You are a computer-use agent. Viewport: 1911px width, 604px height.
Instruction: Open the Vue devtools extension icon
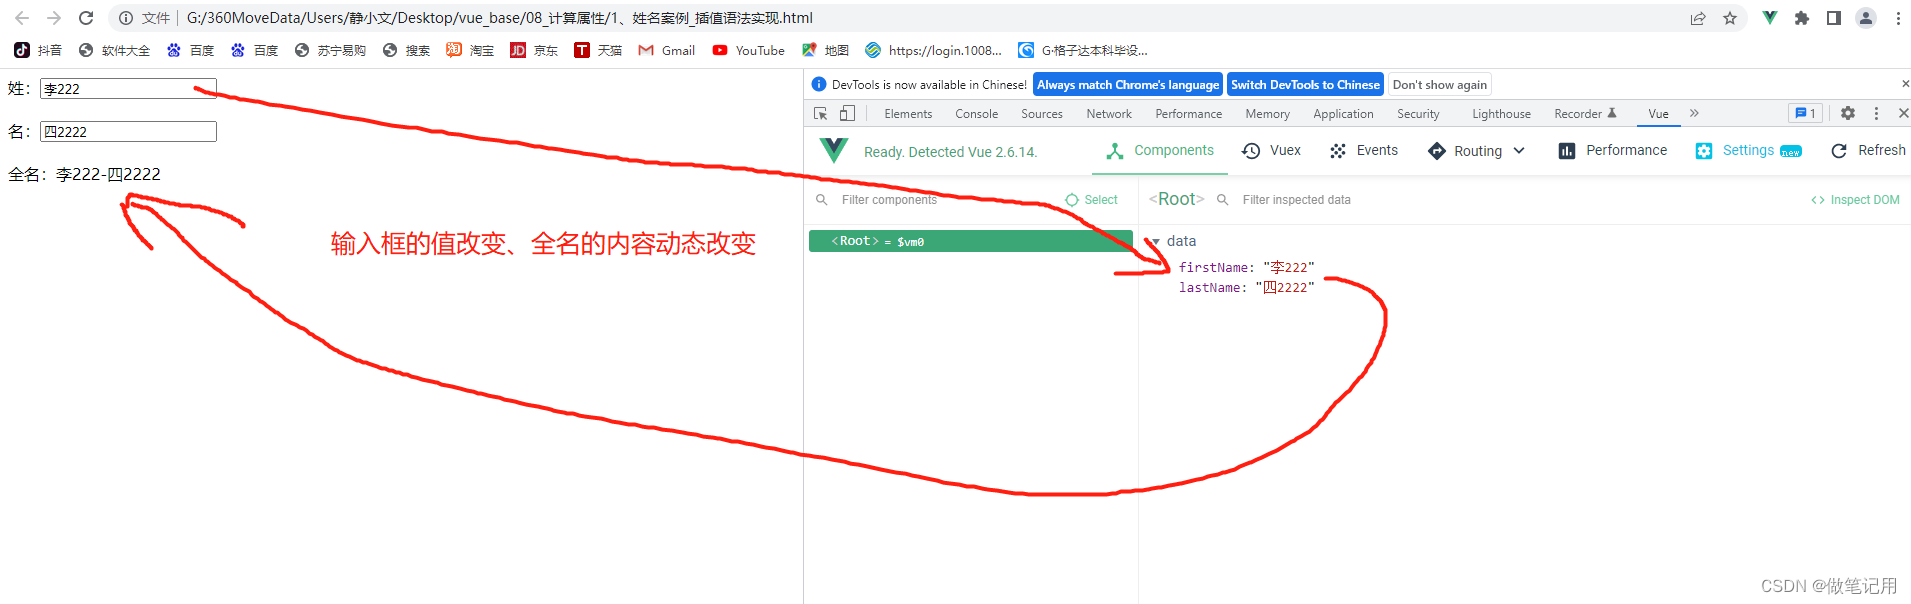[x=1770, y=18]
